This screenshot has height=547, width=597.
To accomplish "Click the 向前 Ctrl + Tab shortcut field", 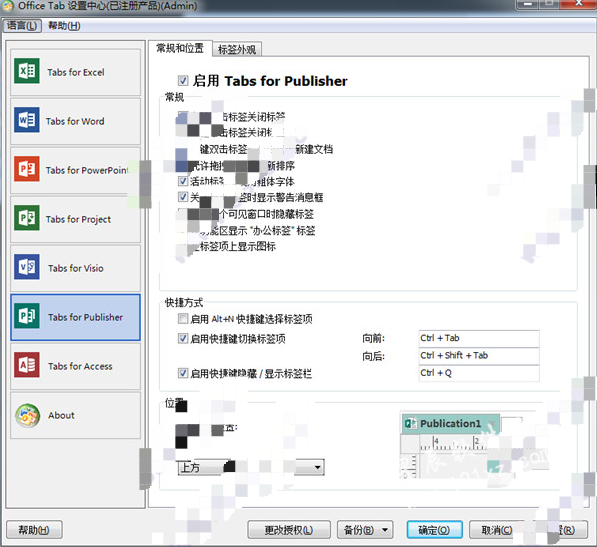I will tap(479, 338).
